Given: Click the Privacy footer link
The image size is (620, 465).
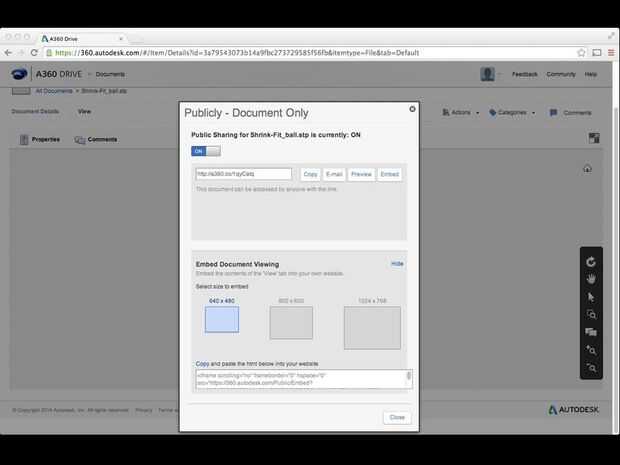Looking at the screenshot, I should (144, 410).
